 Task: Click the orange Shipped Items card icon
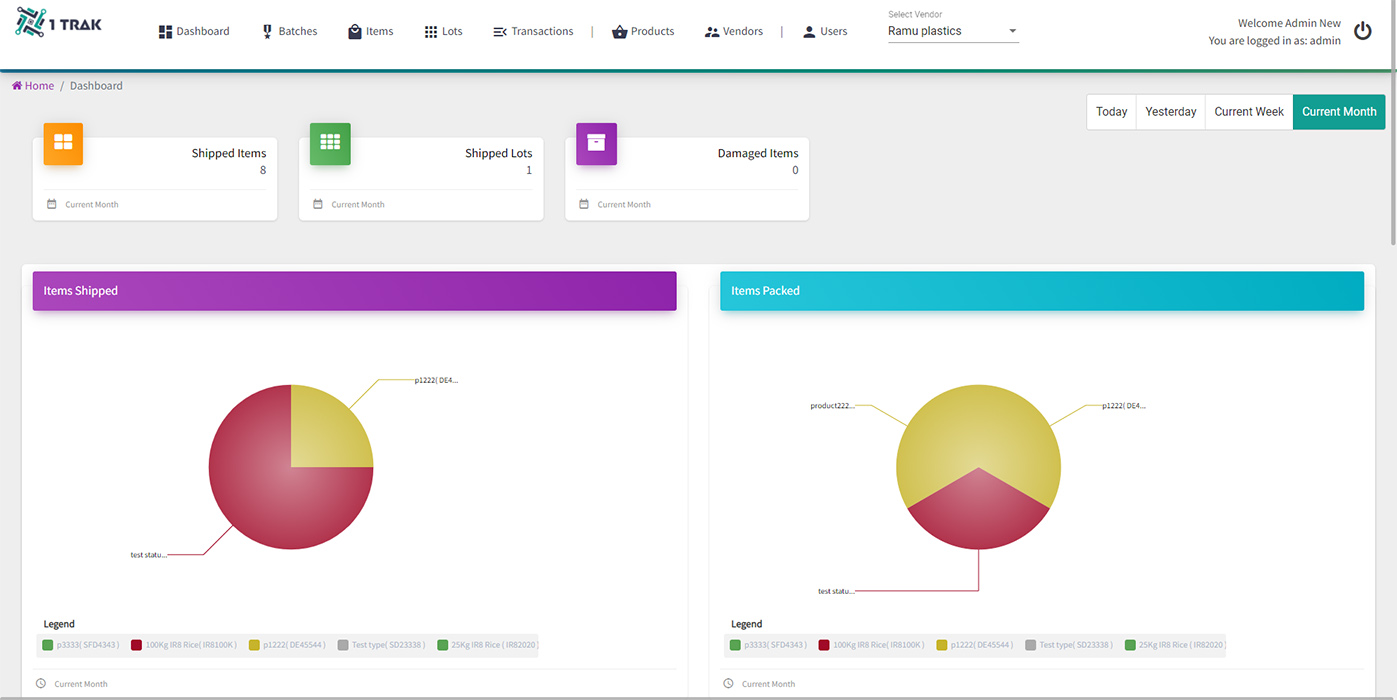[63, 143]
